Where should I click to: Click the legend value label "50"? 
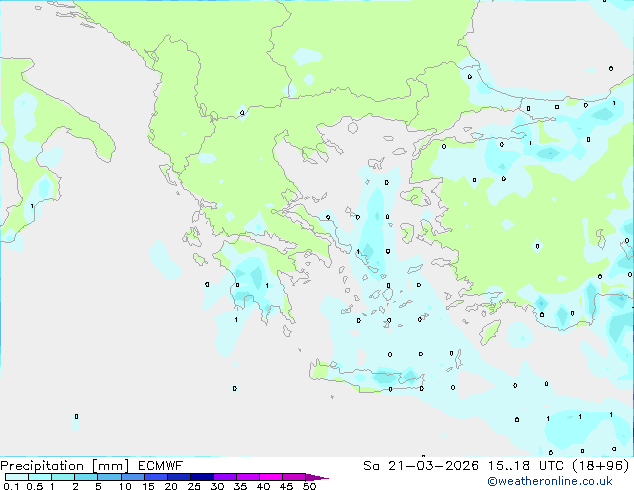[309, 486]
